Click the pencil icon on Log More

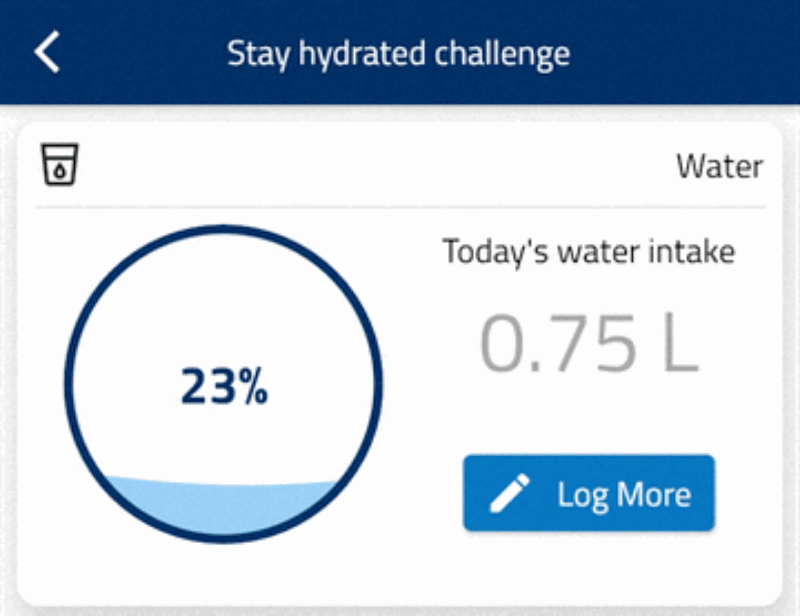[509, 493]
